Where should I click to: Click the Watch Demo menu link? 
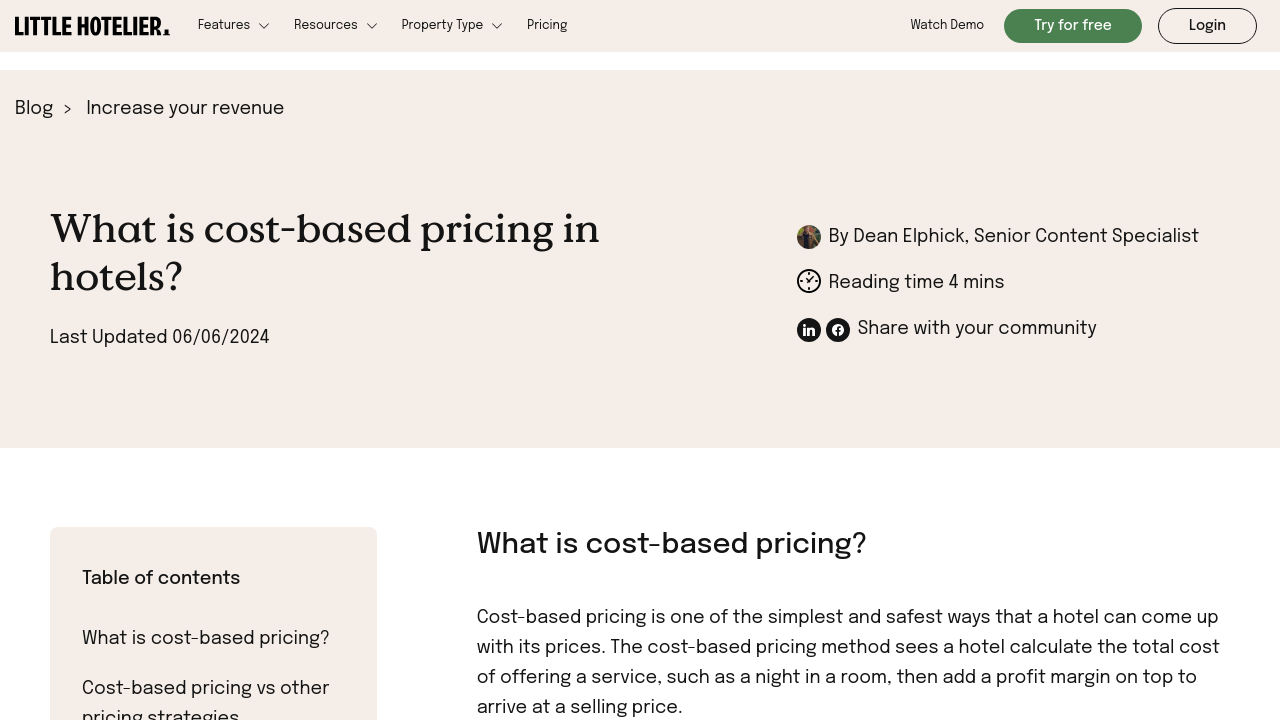click(x=947, y=26)
